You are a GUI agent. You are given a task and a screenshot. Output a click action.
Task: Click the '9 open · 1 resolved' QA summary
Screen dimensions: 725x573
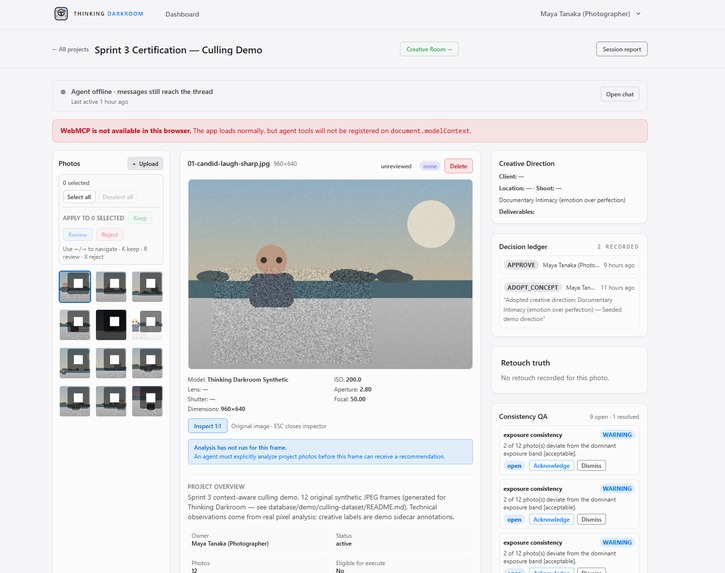tap(614, 417)
